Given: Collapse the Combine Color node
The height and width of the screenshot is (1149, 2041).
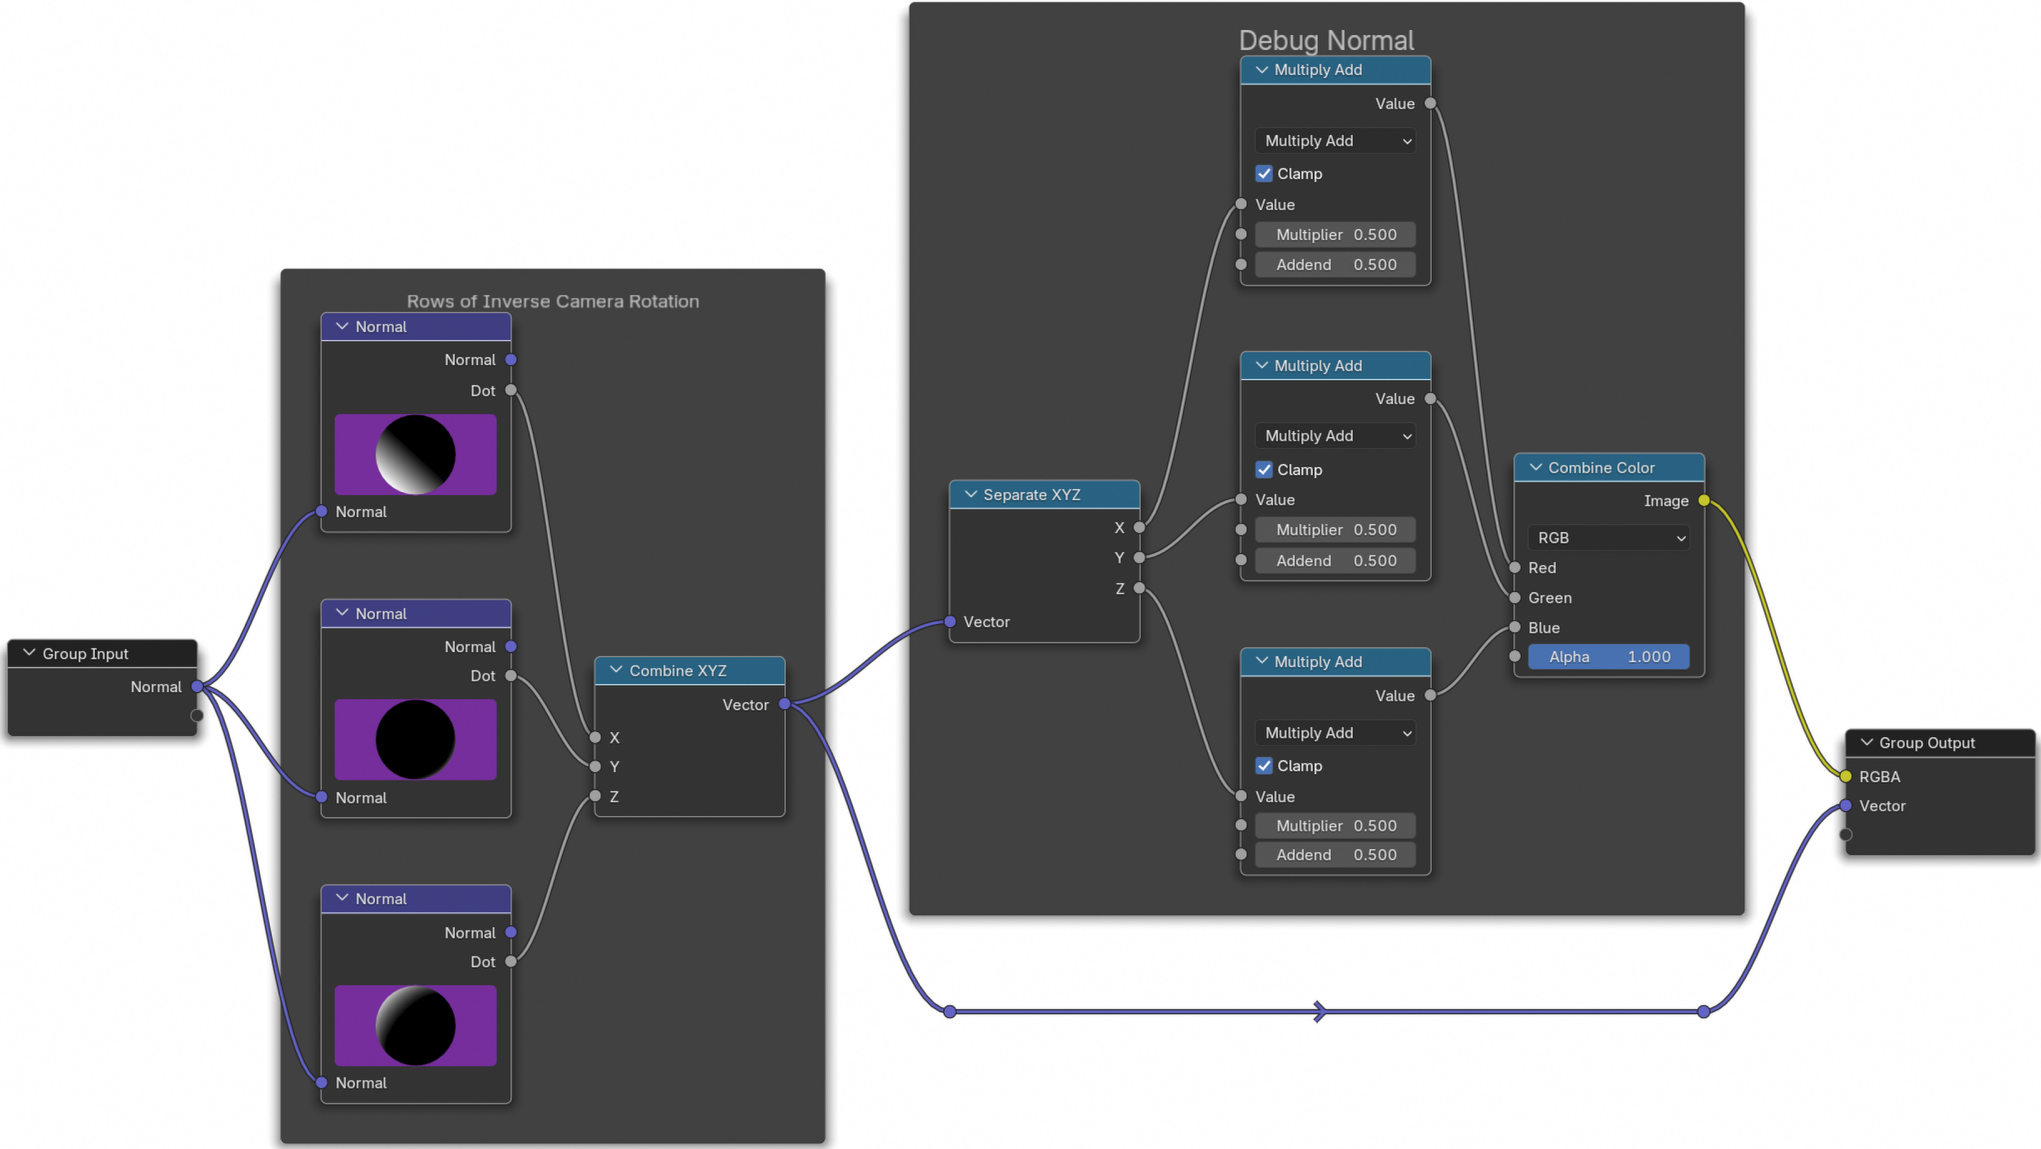Looking at the screenshot, I should tap(1535, 467).
